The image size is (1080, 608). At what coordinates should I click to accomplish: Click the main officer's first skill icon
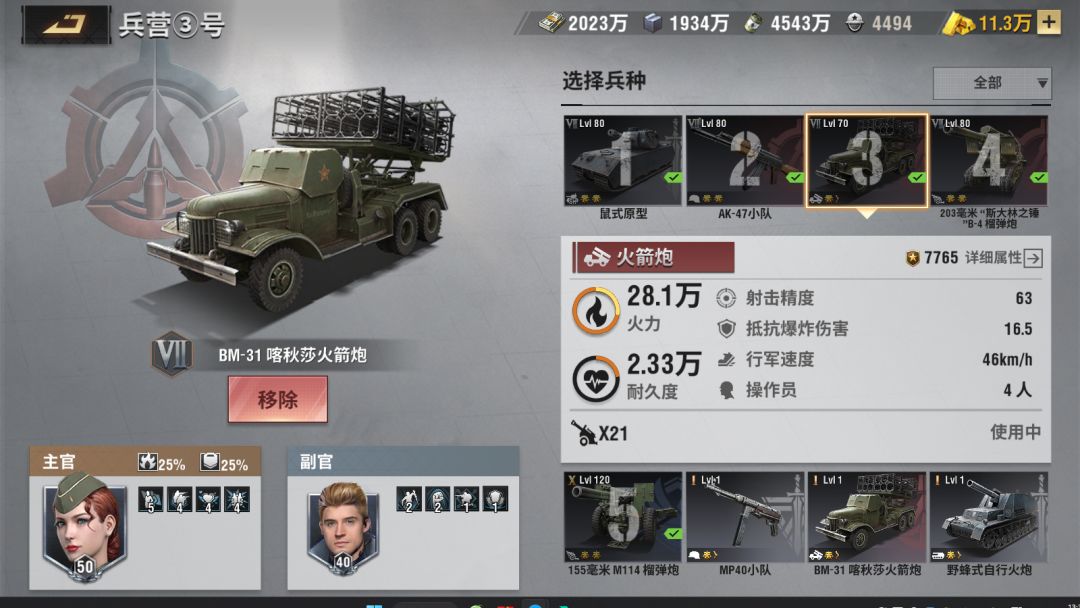click(150, 499)
